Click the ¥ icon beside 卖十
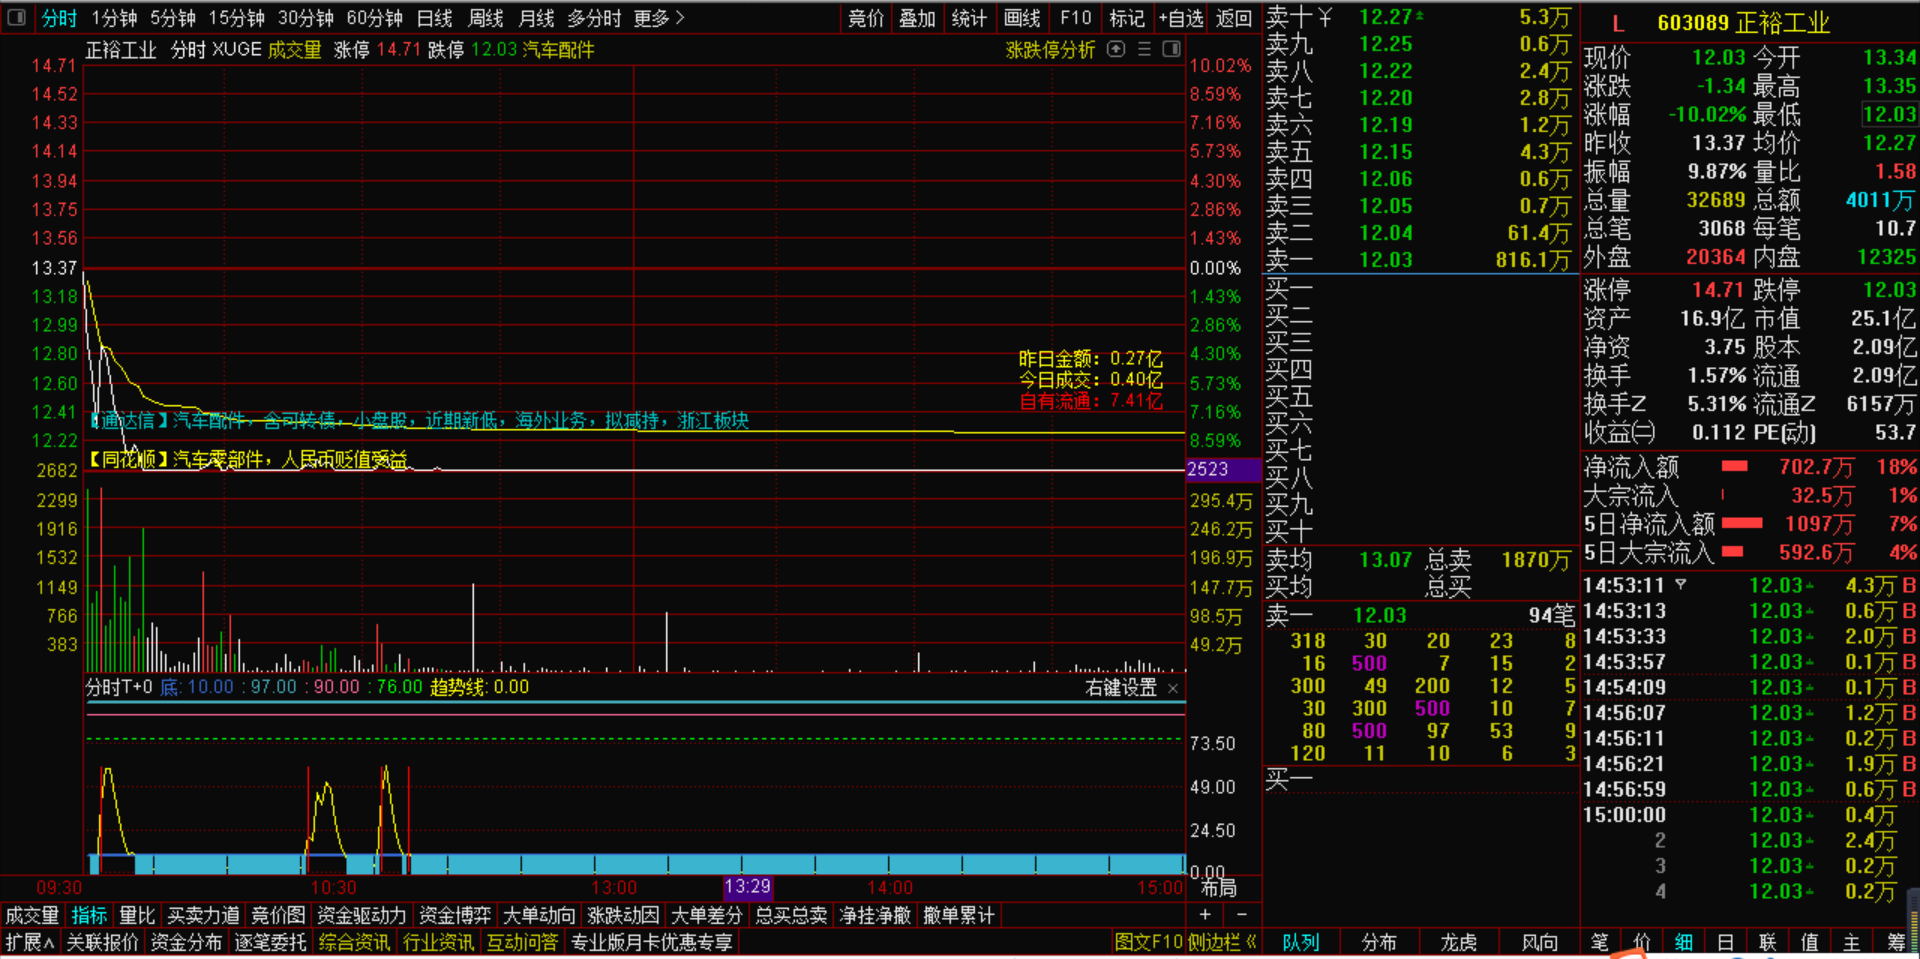The width and height of the screenshot is (1920, 959). coord(1325,17)
